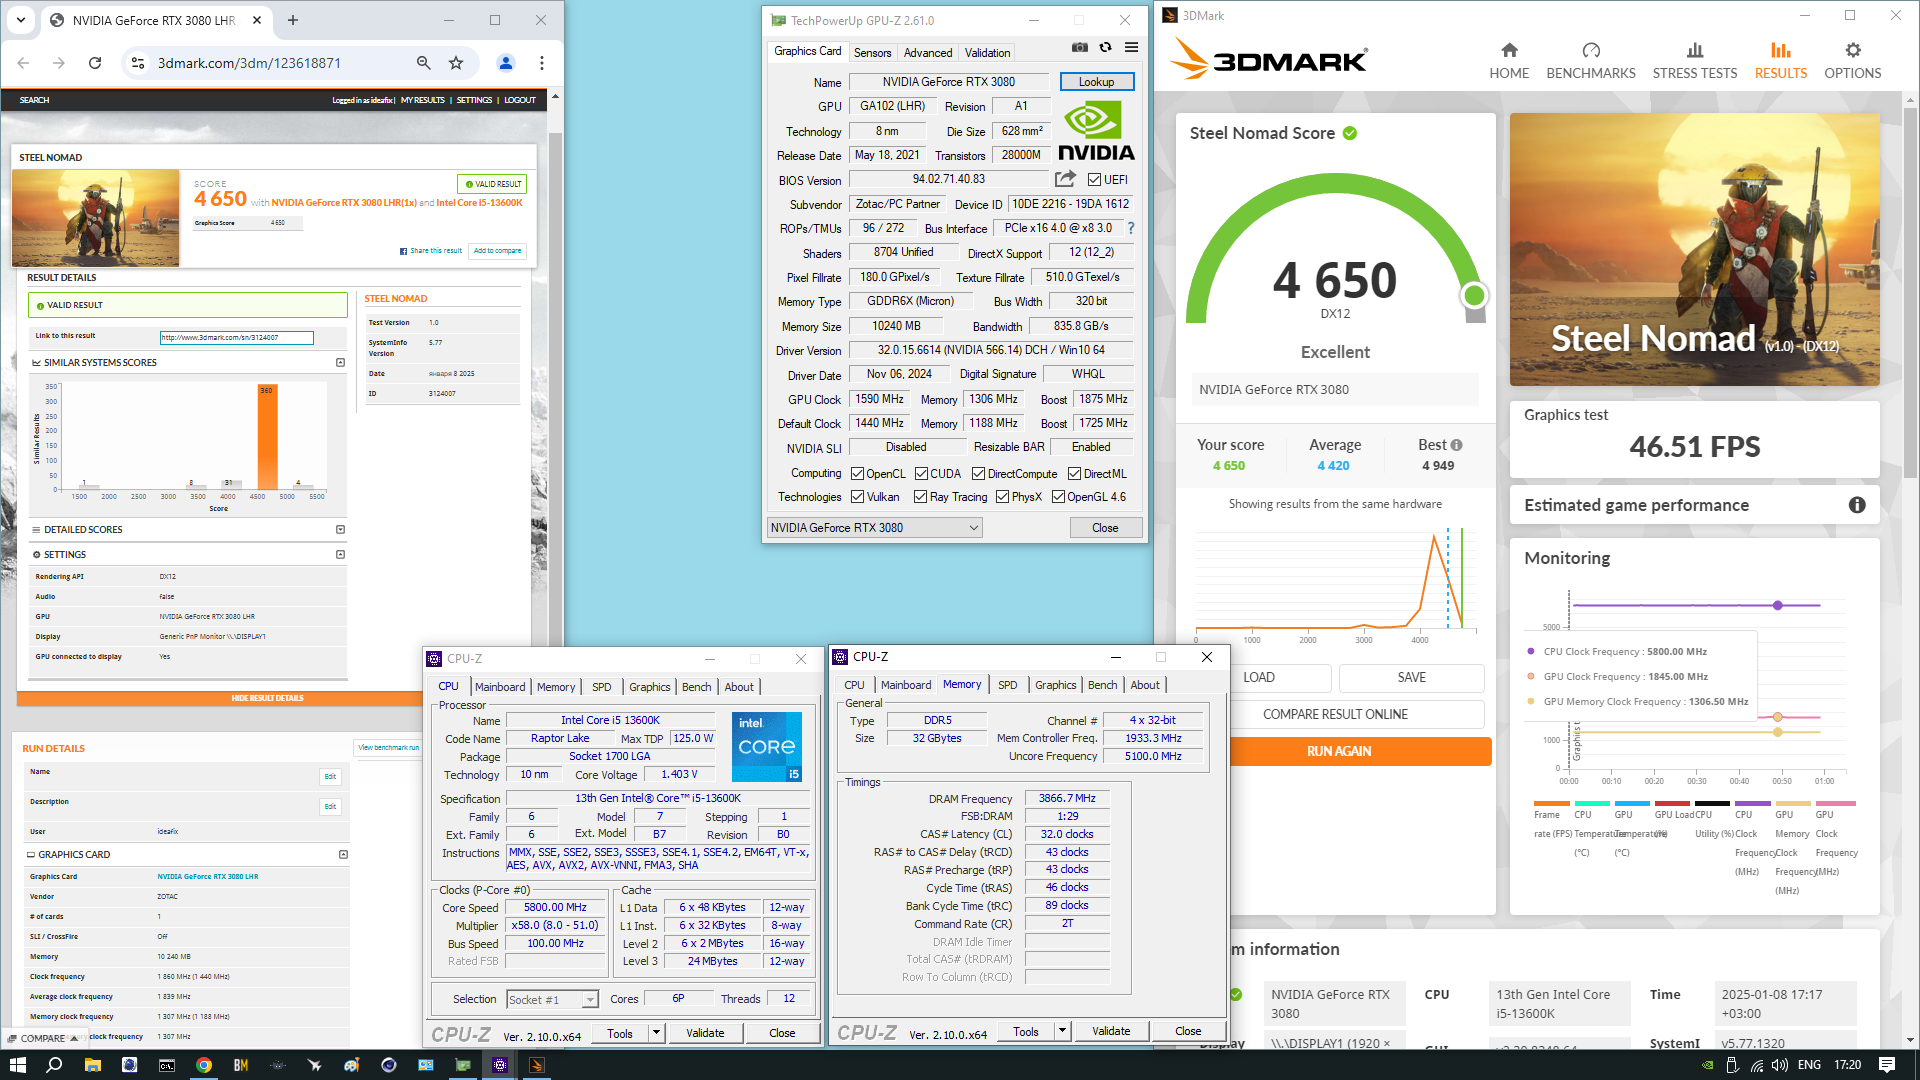Click CPU Clock Frequency purple legend dot

(1531, 651)
